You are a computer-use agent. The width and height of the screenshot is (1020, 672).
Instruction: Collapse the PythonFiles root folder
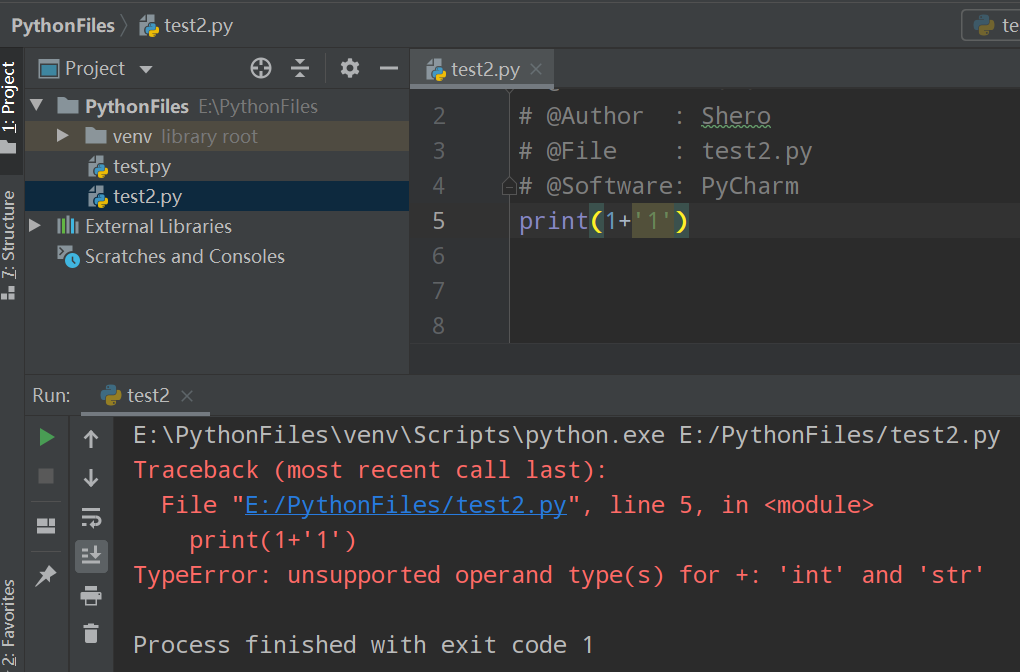click(37, 105)
